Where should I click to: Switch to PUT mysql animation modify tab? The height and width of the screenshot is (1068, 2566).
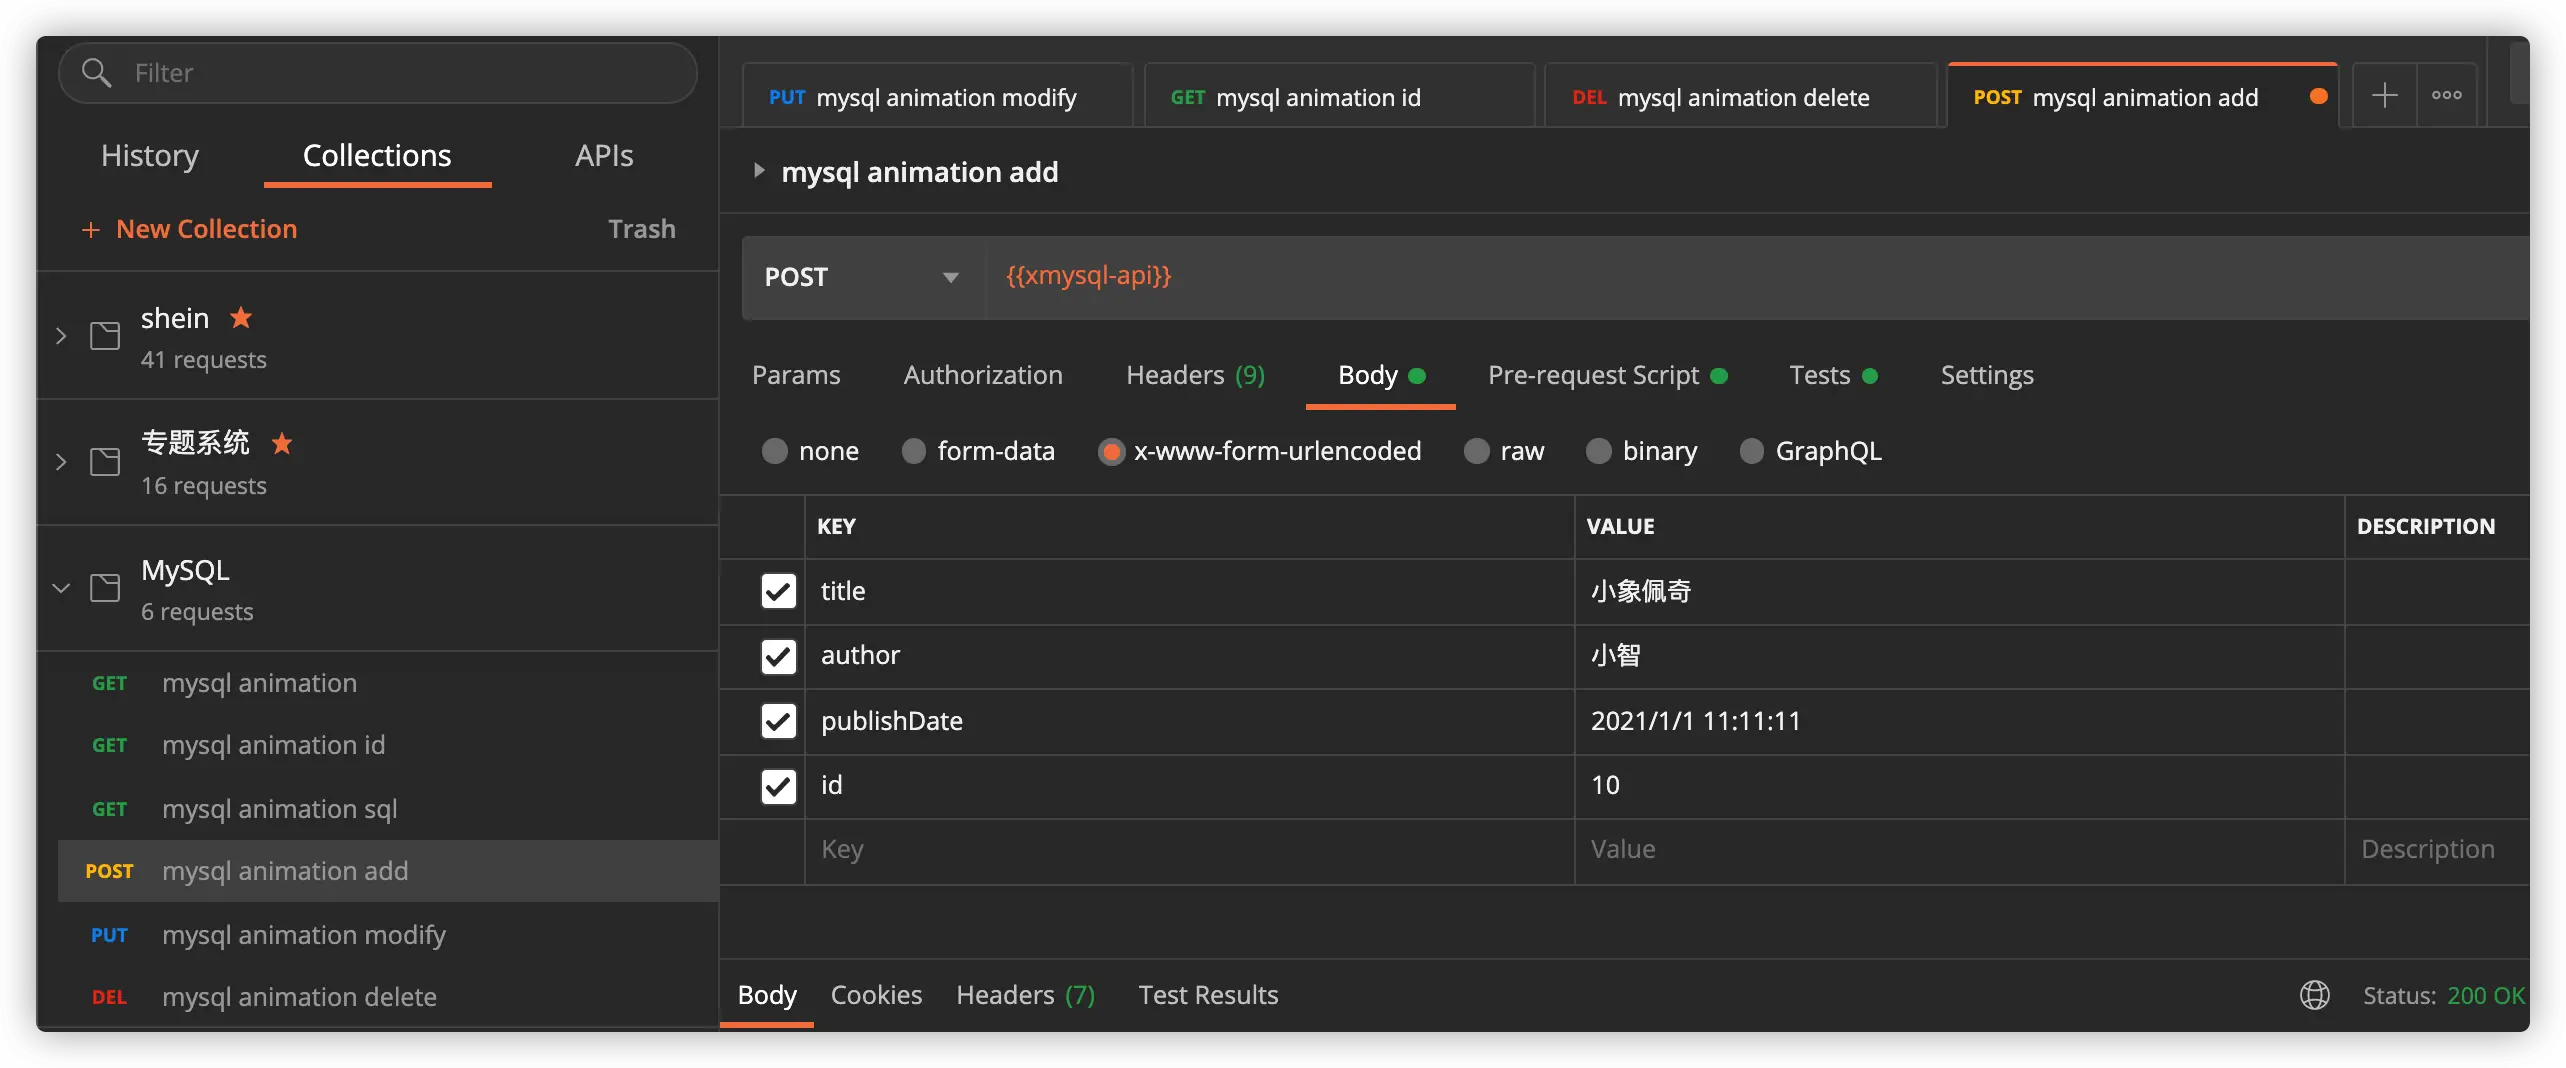pyautogui.click(x=937, y=97)
